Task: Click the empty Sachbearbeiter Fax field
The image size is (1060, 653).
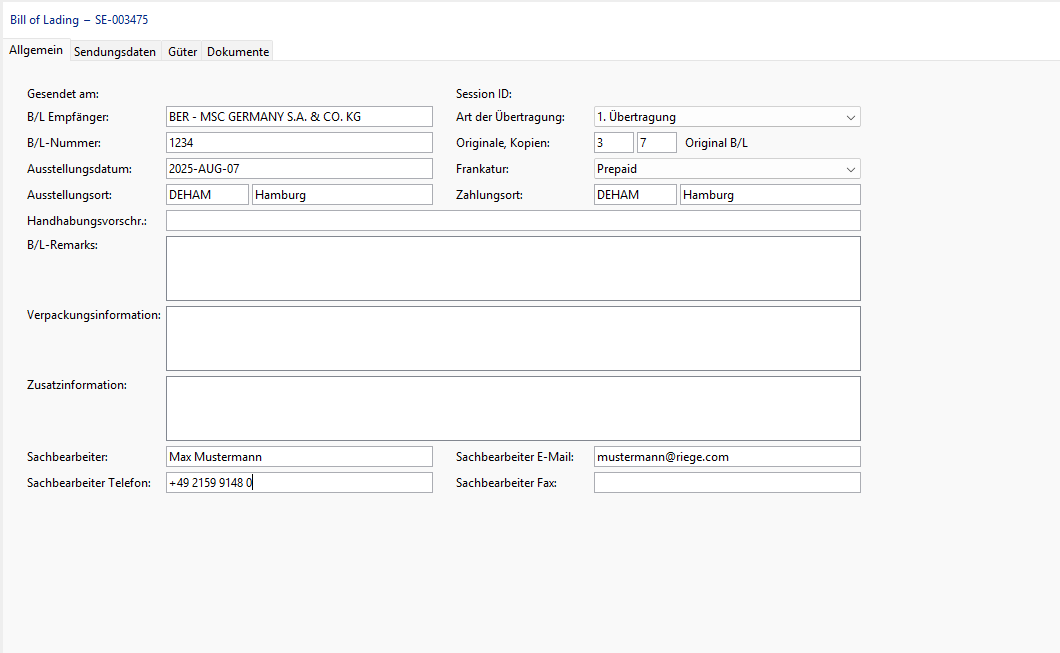Action: [727, 483]
